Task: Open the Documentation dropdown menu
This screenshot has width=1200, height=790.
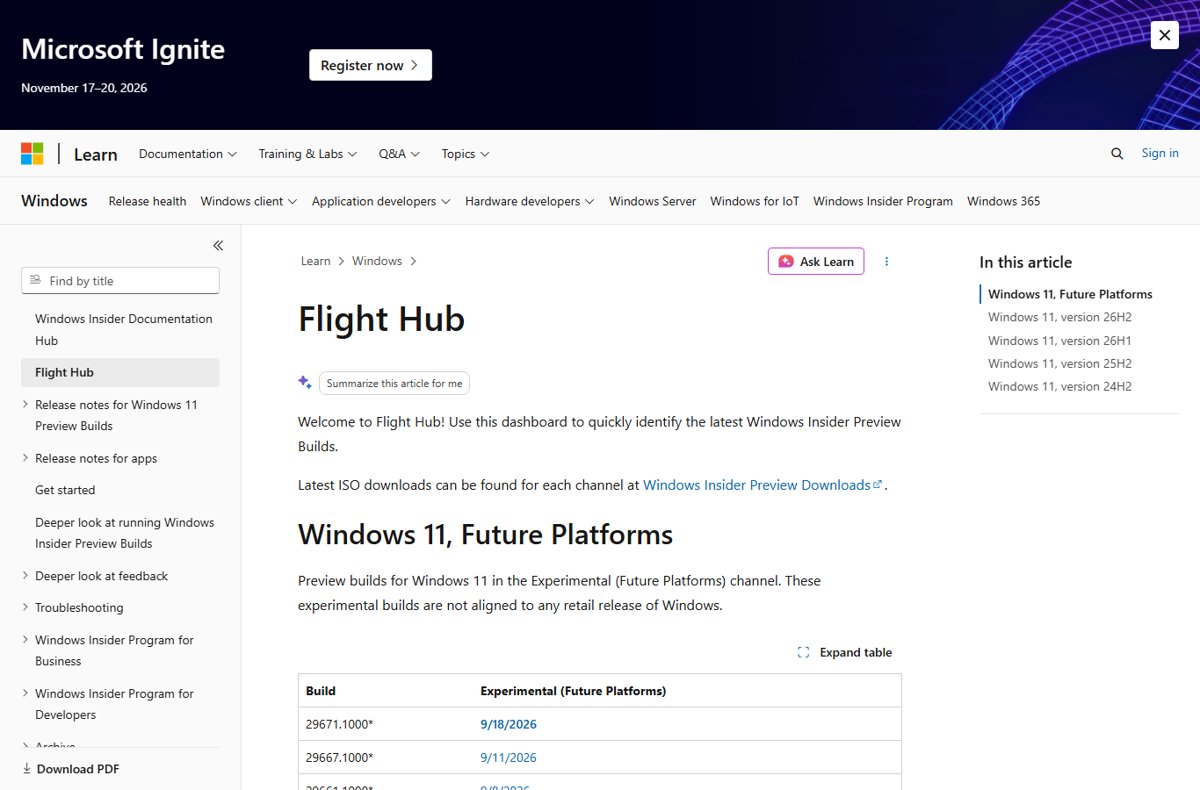Action: point(188,154)
